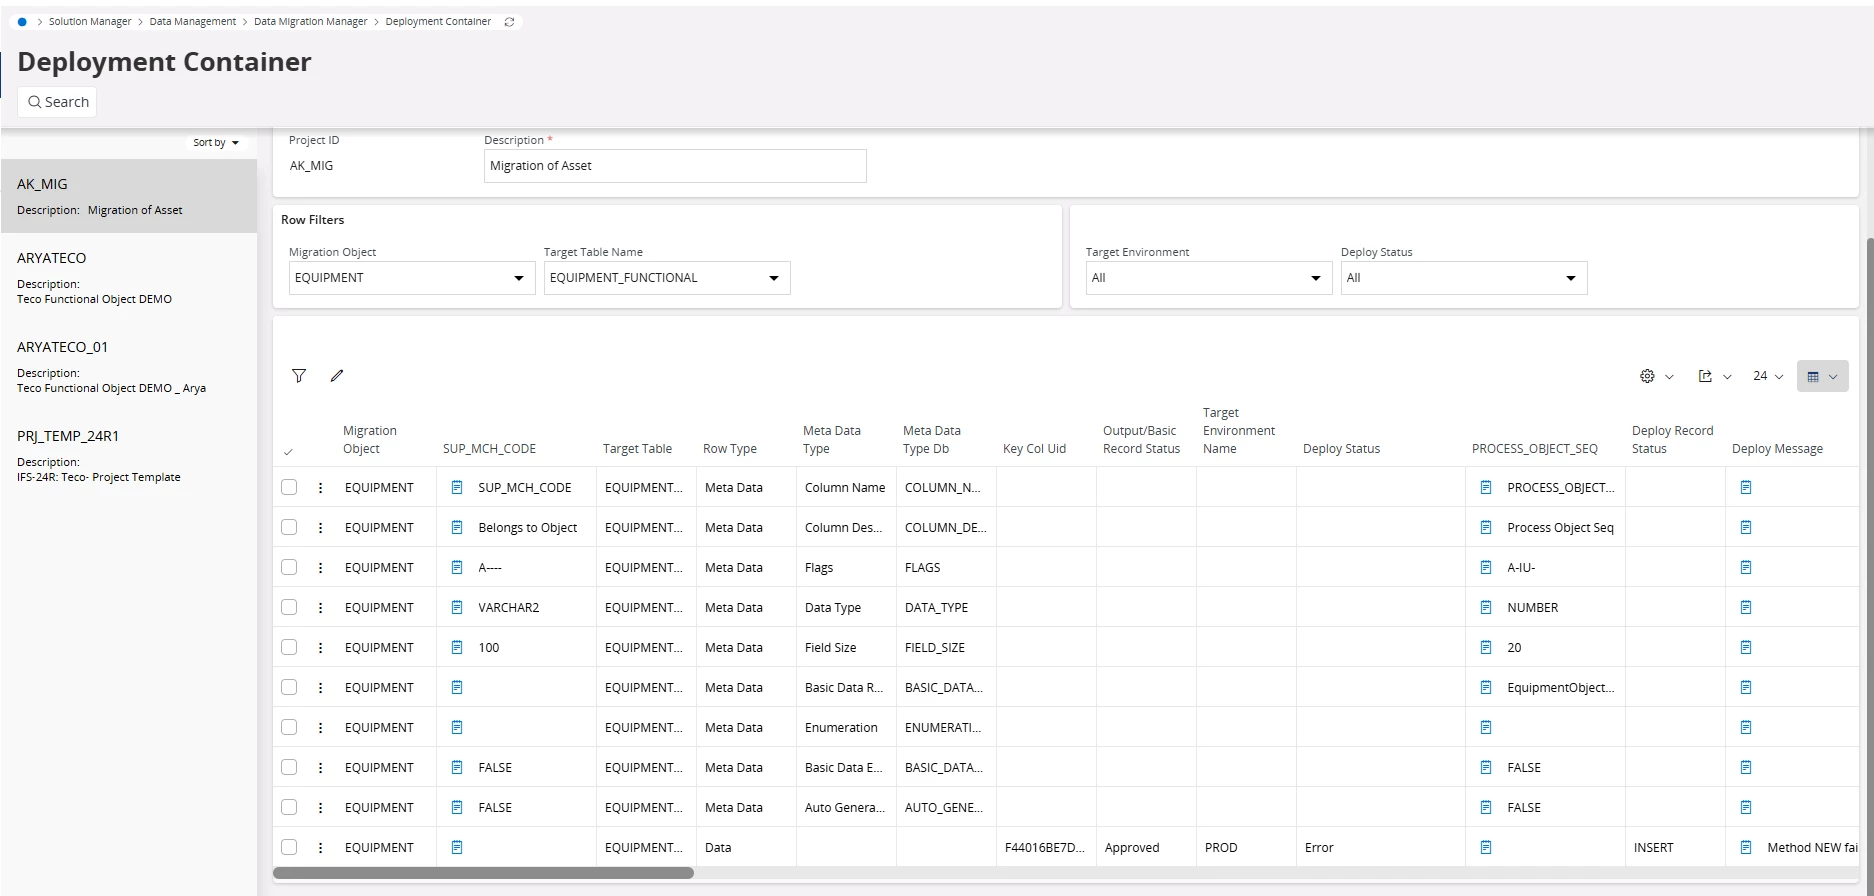1874x896 pixels.
Task: Open note icon beside value 100
Action: 457,647
